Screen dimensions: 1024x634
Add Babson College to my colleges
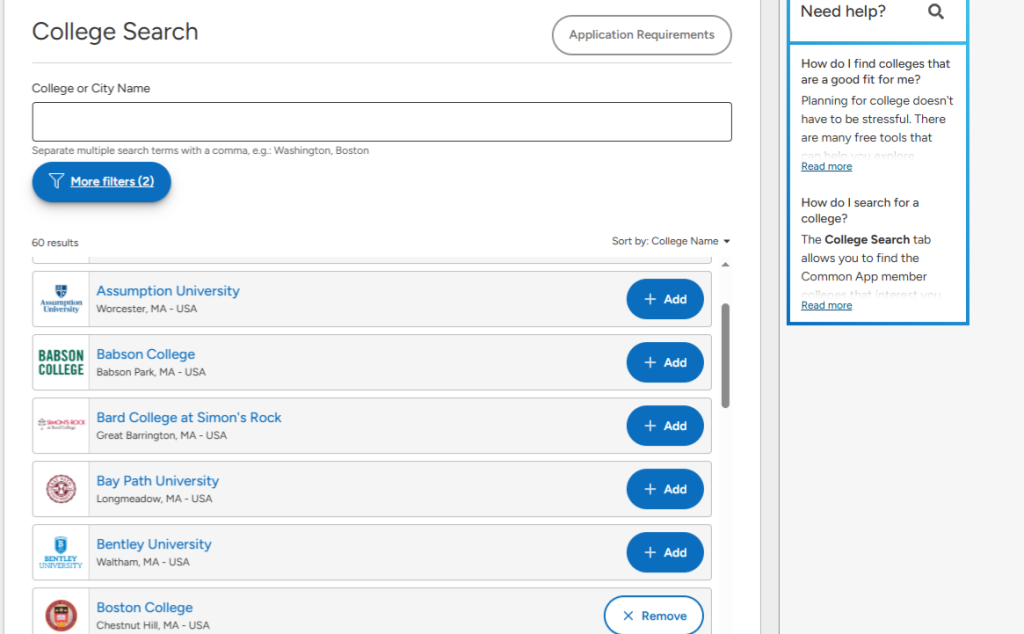tap(665, 362)
